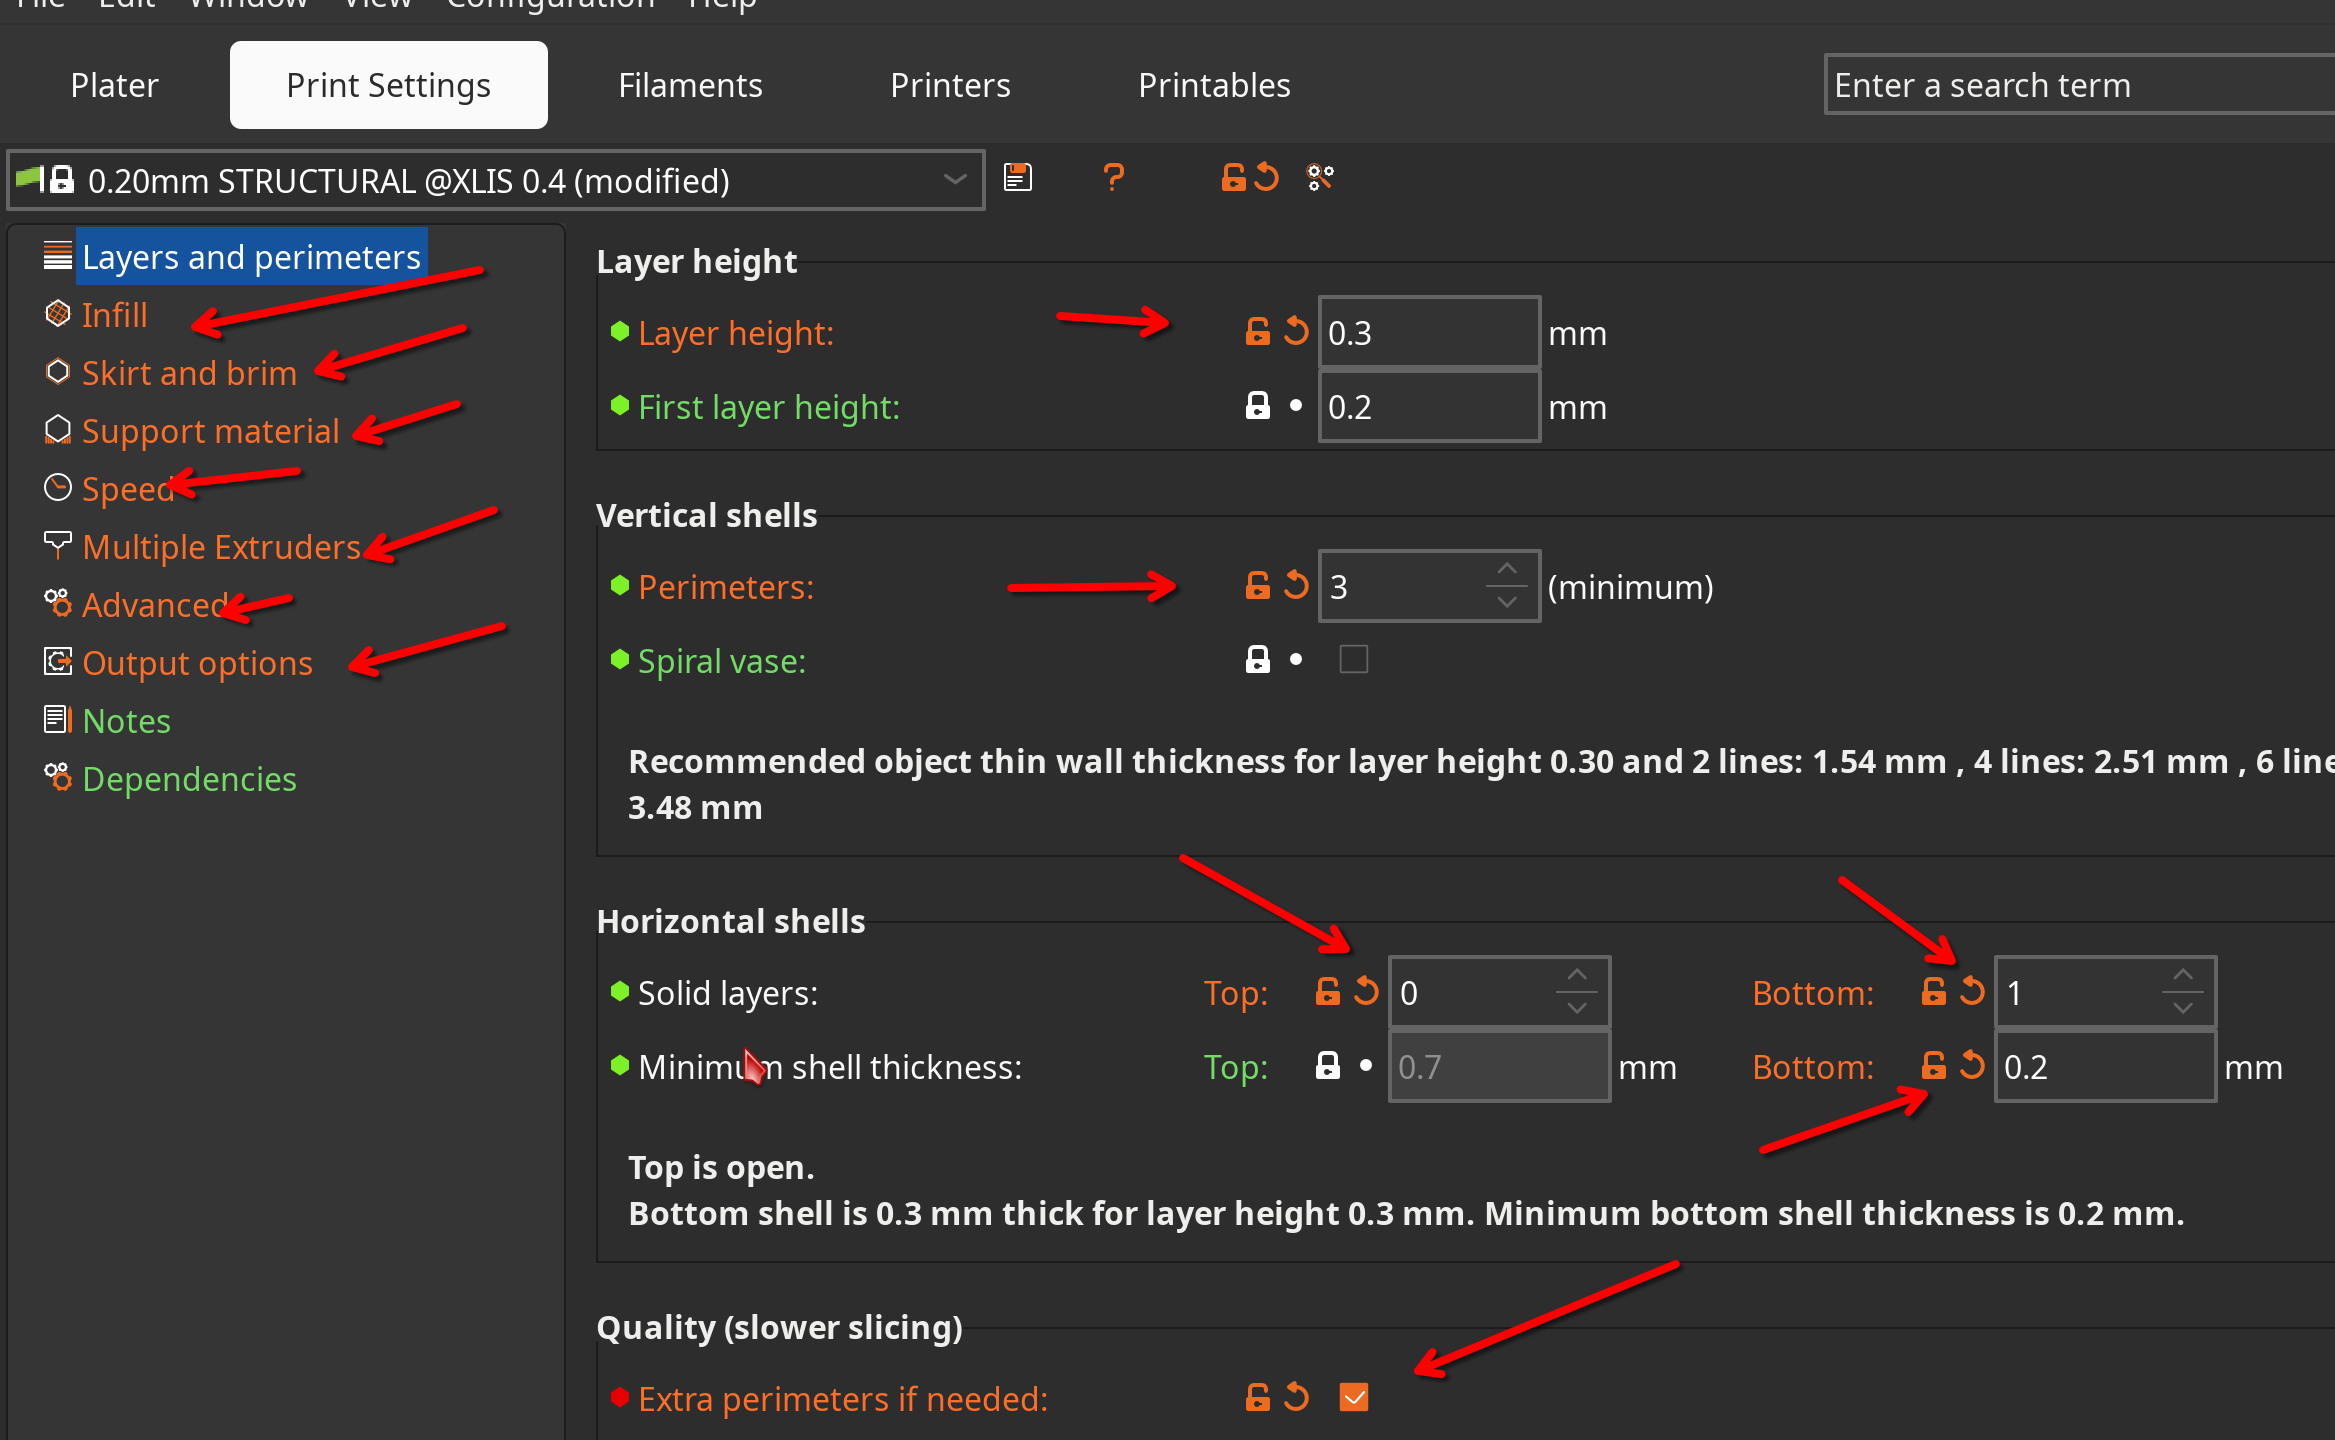Screen dimensions: 2335x1440
Task: Click the unlocked lock icon next to Layer height
Action: (1257, 331)
